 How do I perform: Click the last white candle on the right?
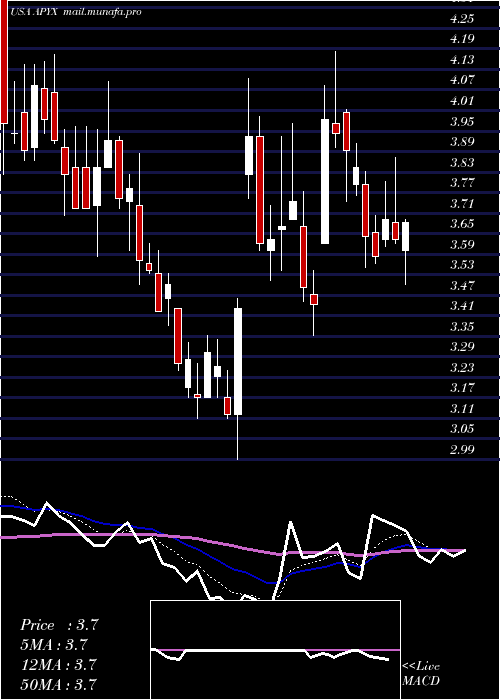405,237
